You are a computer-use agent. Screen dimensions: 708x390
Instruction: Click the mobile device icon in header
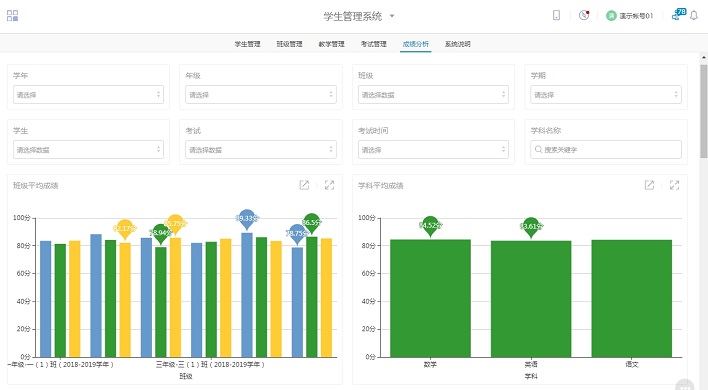[556, 15]
